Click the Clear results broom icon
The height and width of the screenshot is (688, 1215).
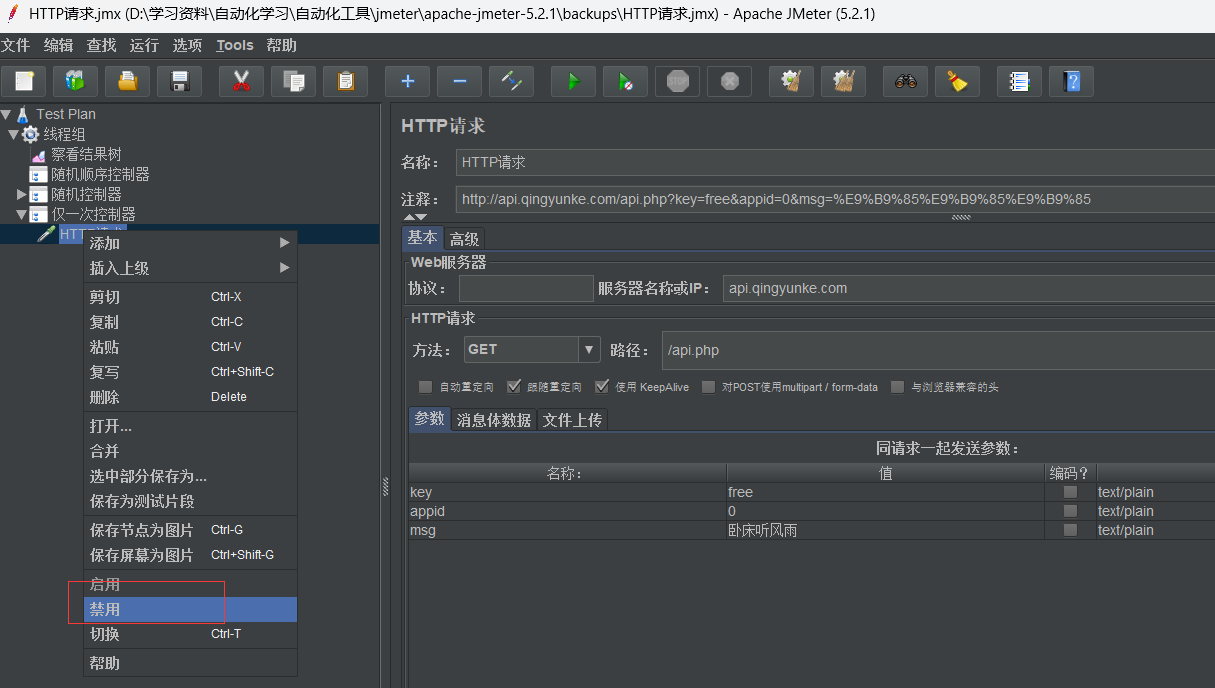[791, 81]
